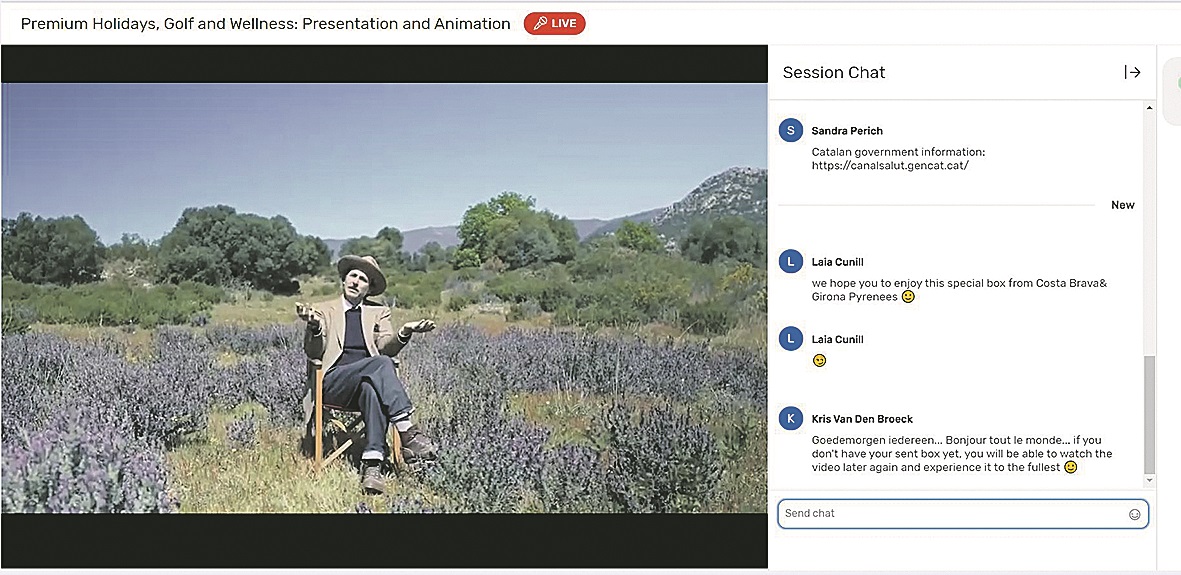This screenshot has height=575, width=1181.
Task: Click the 'New' messages divider label
Action: [x=1122, y=205]
